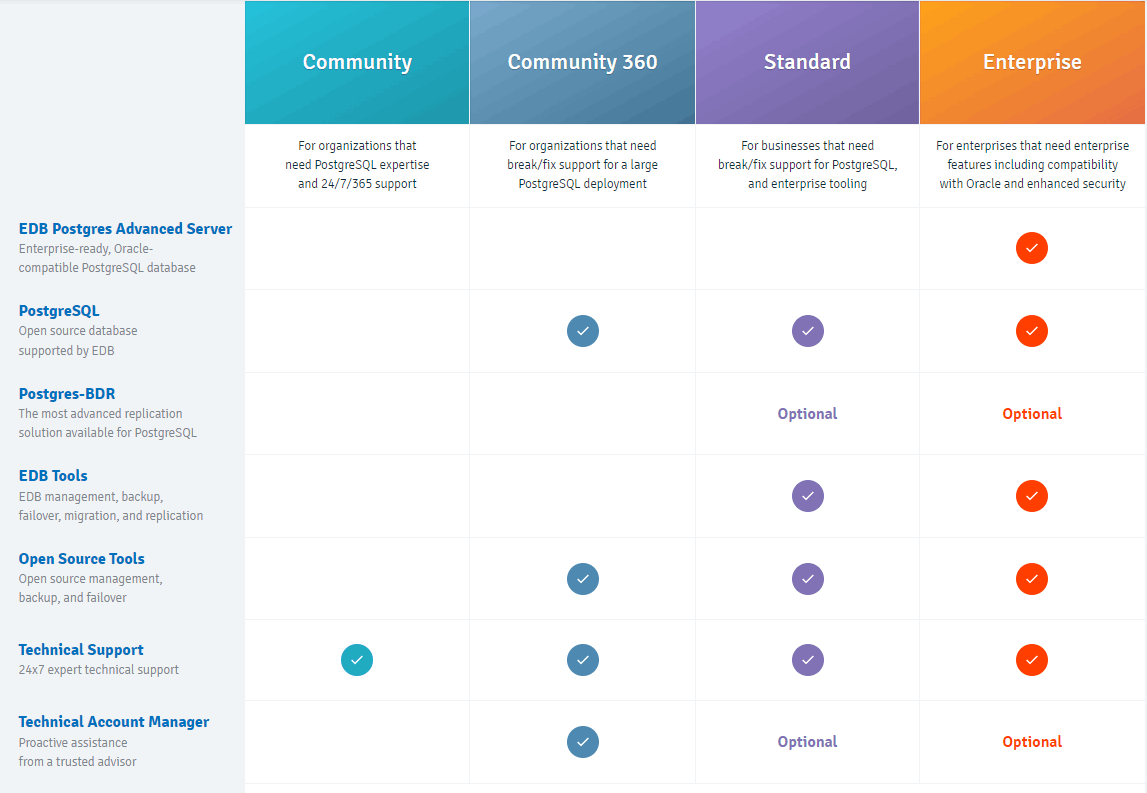Click Standard checkmark for Open Source Tools
Screen dimensions: 1147x793
[808, 579]
